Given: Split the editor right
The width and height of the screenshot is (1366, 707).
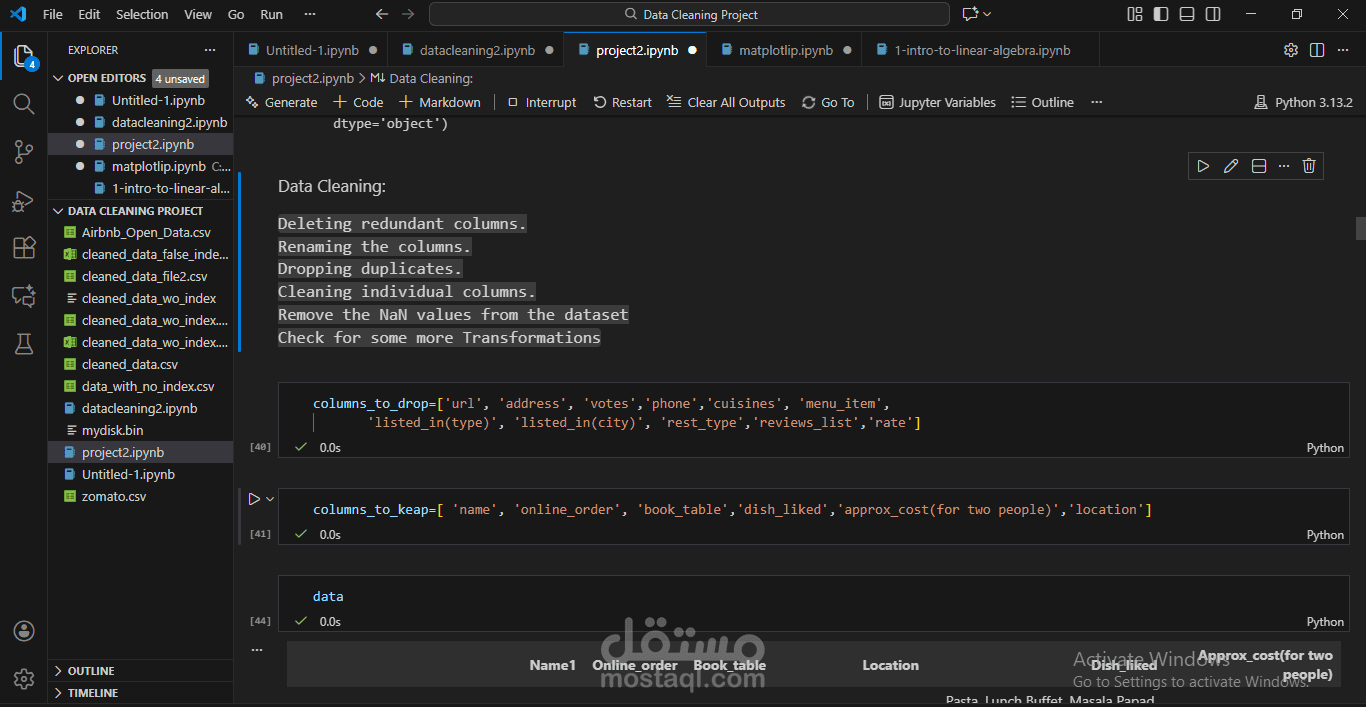Looking at the screenshot, I should pyautogui.click(x=1317, y=50).
